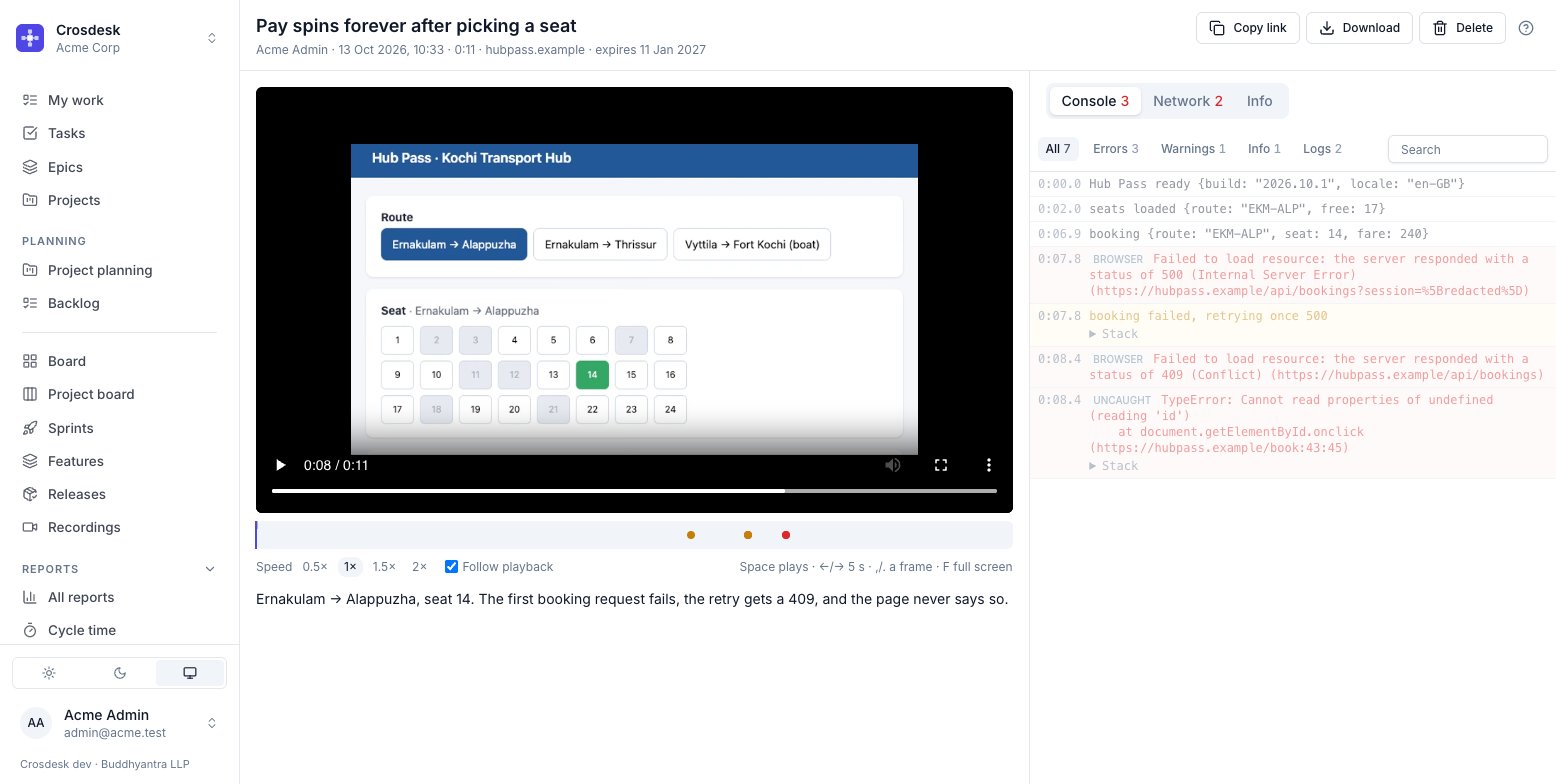The image size is (1556, 784).
Task: Toggle Follow playback checkbox
Action: pyautogui.click(x=451, y=567)
